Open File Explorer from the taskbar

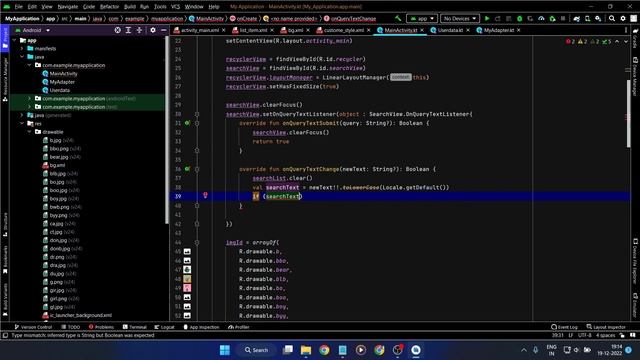(x=306, y=350)
